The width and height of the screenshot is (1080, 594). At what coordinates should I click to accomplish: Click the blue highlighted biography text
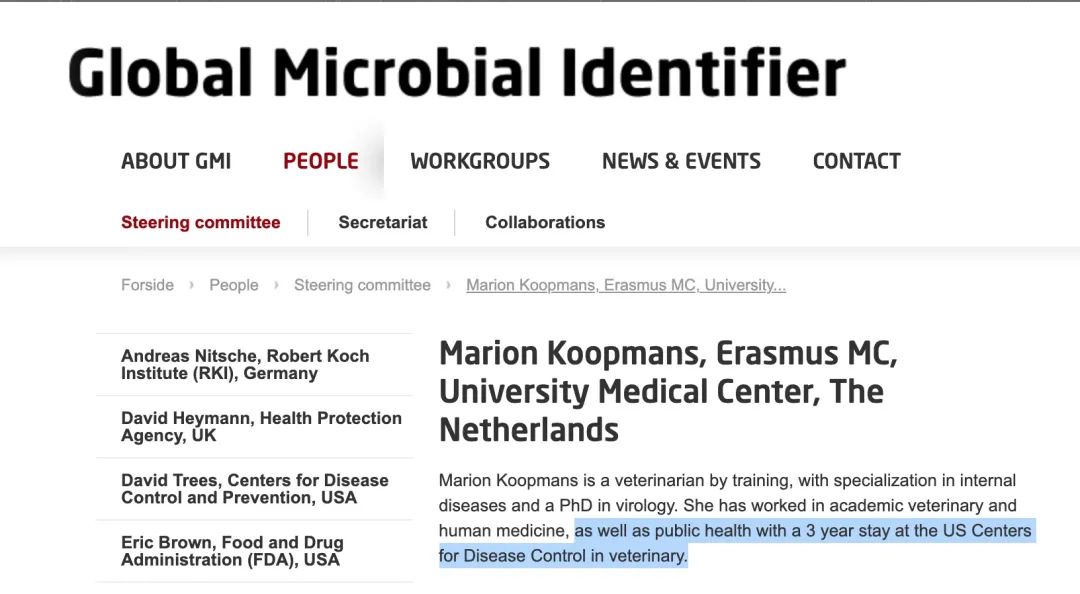pos(802,531)
